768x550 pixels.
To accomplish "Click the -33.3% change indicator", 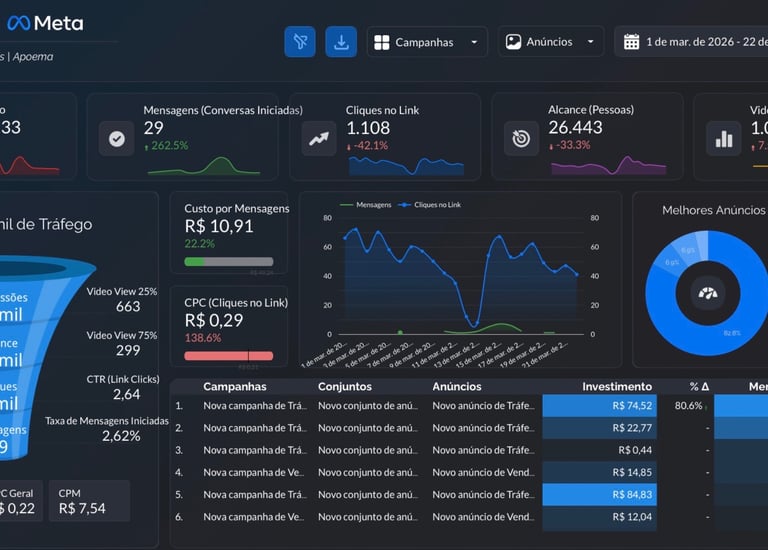I will [x=569, y=145].
